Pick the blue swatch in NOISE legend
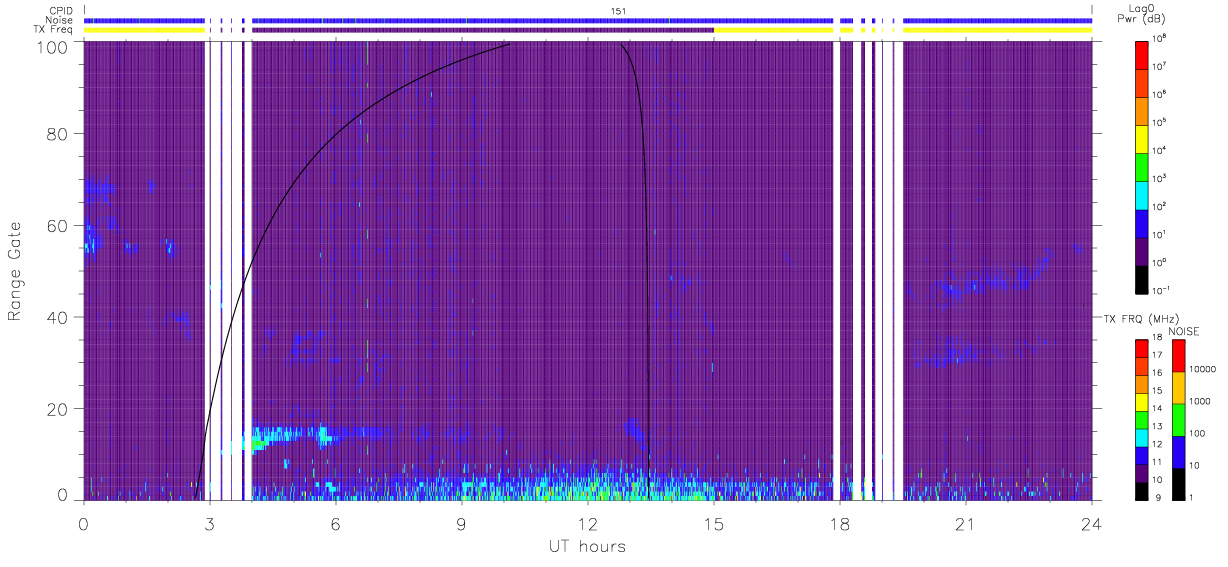 [x=1178, y=451]
